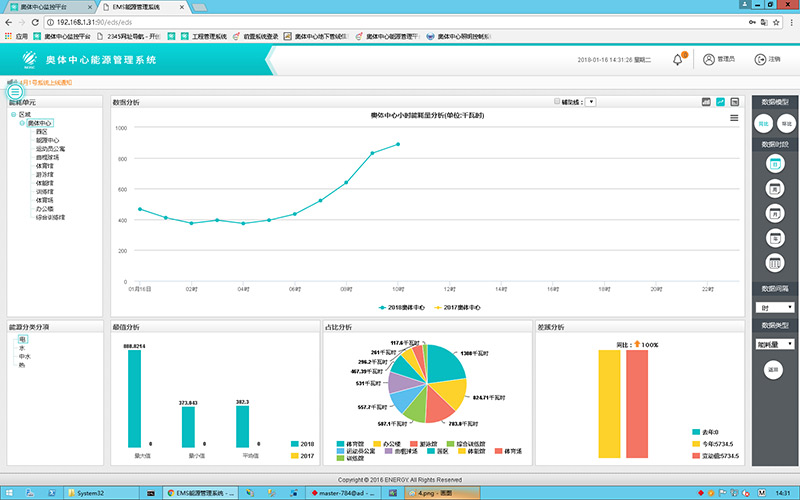Click the round 返回 button
Screen dimensions: 800x500
(773, 369)
